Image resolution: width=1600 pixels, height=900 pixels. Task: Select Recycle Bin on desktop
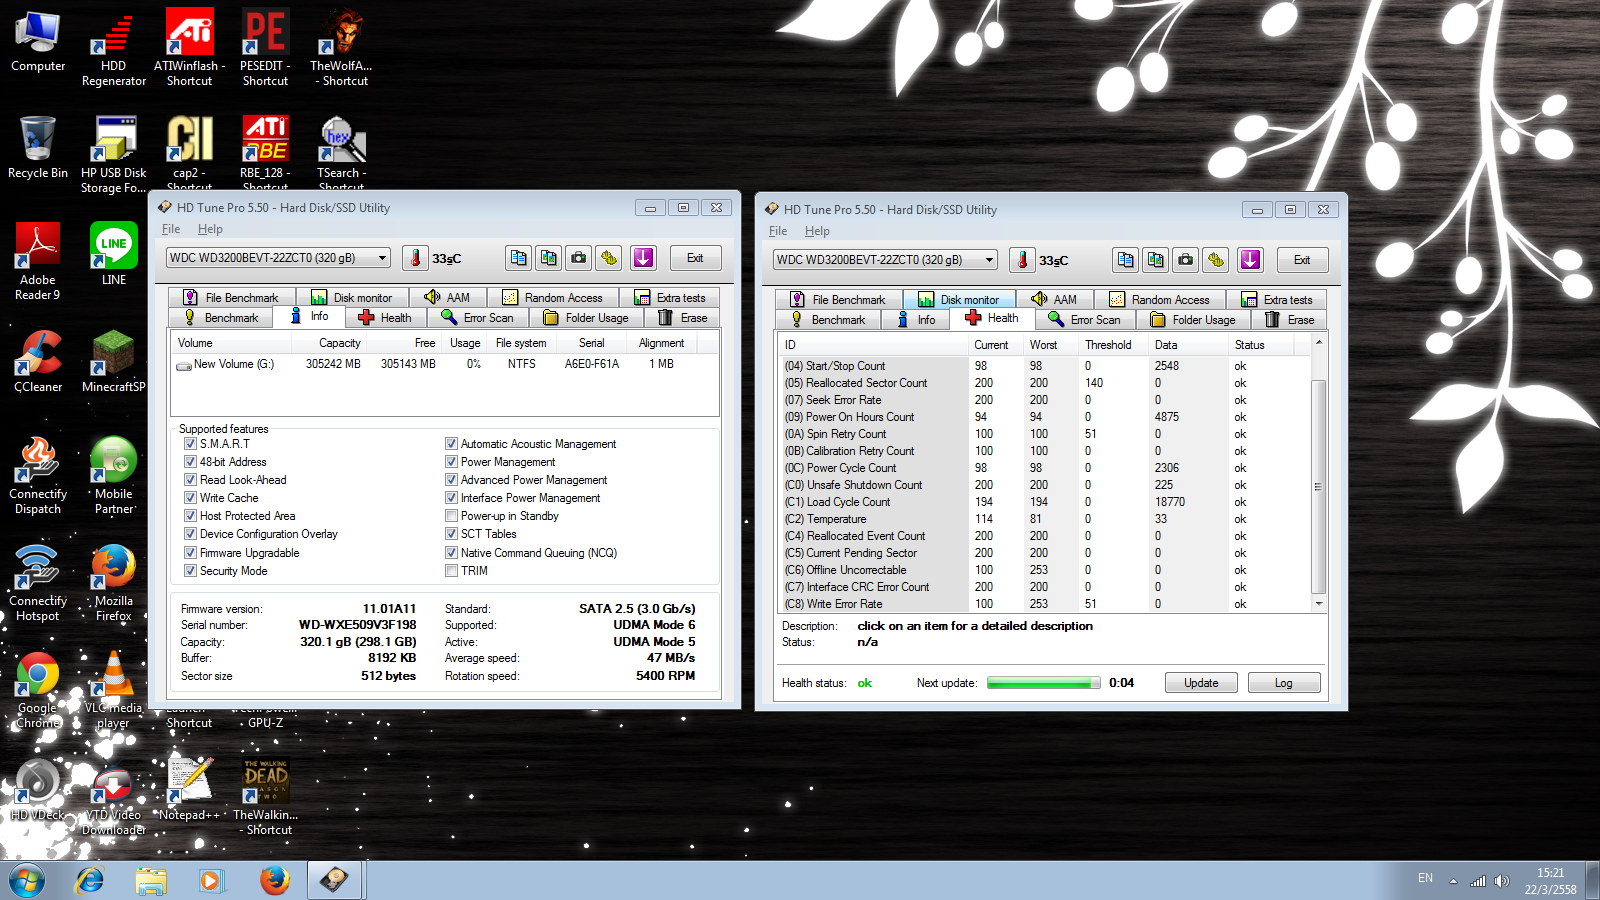tap(38, 148)
